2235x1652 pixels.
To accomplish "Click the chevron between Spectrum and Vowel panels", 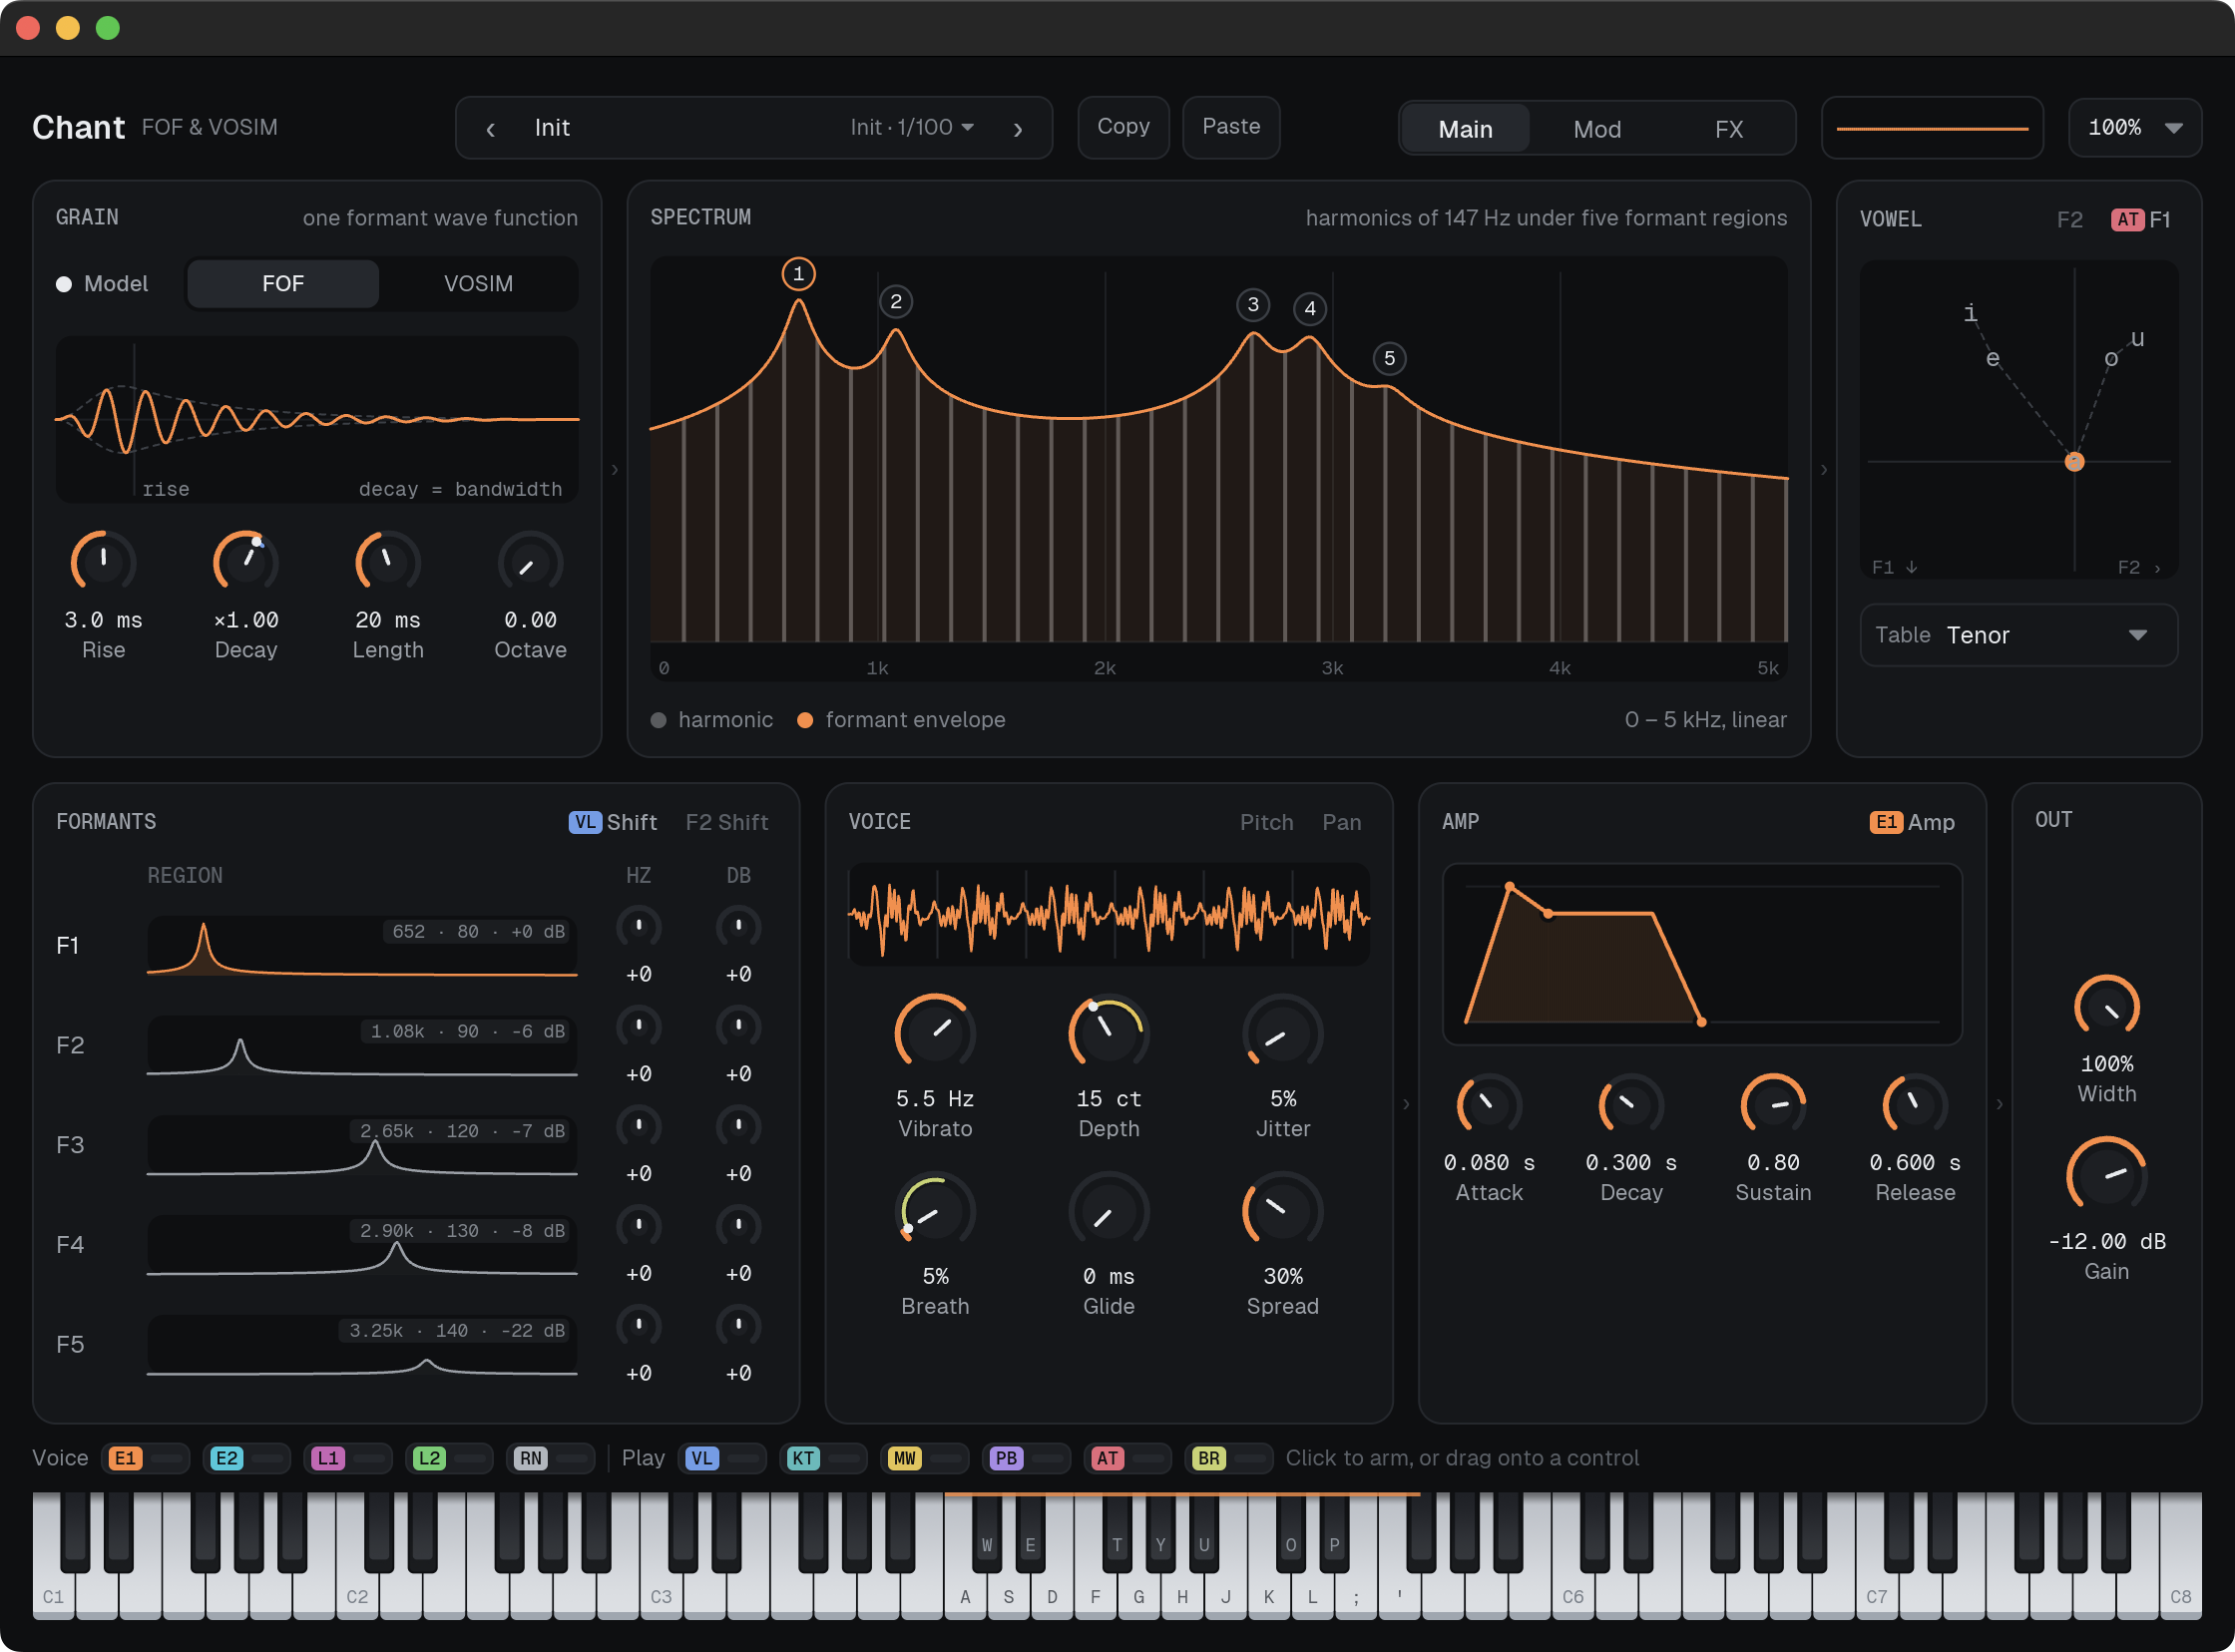I will pyautogui.click(x=1824, y=469).
